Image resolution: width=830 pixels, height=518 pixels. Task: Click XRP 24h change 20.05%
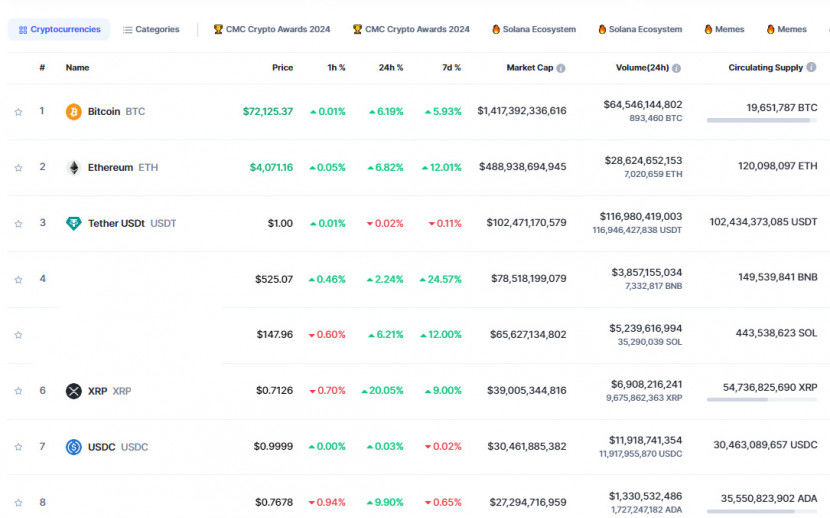click(382, 391)
